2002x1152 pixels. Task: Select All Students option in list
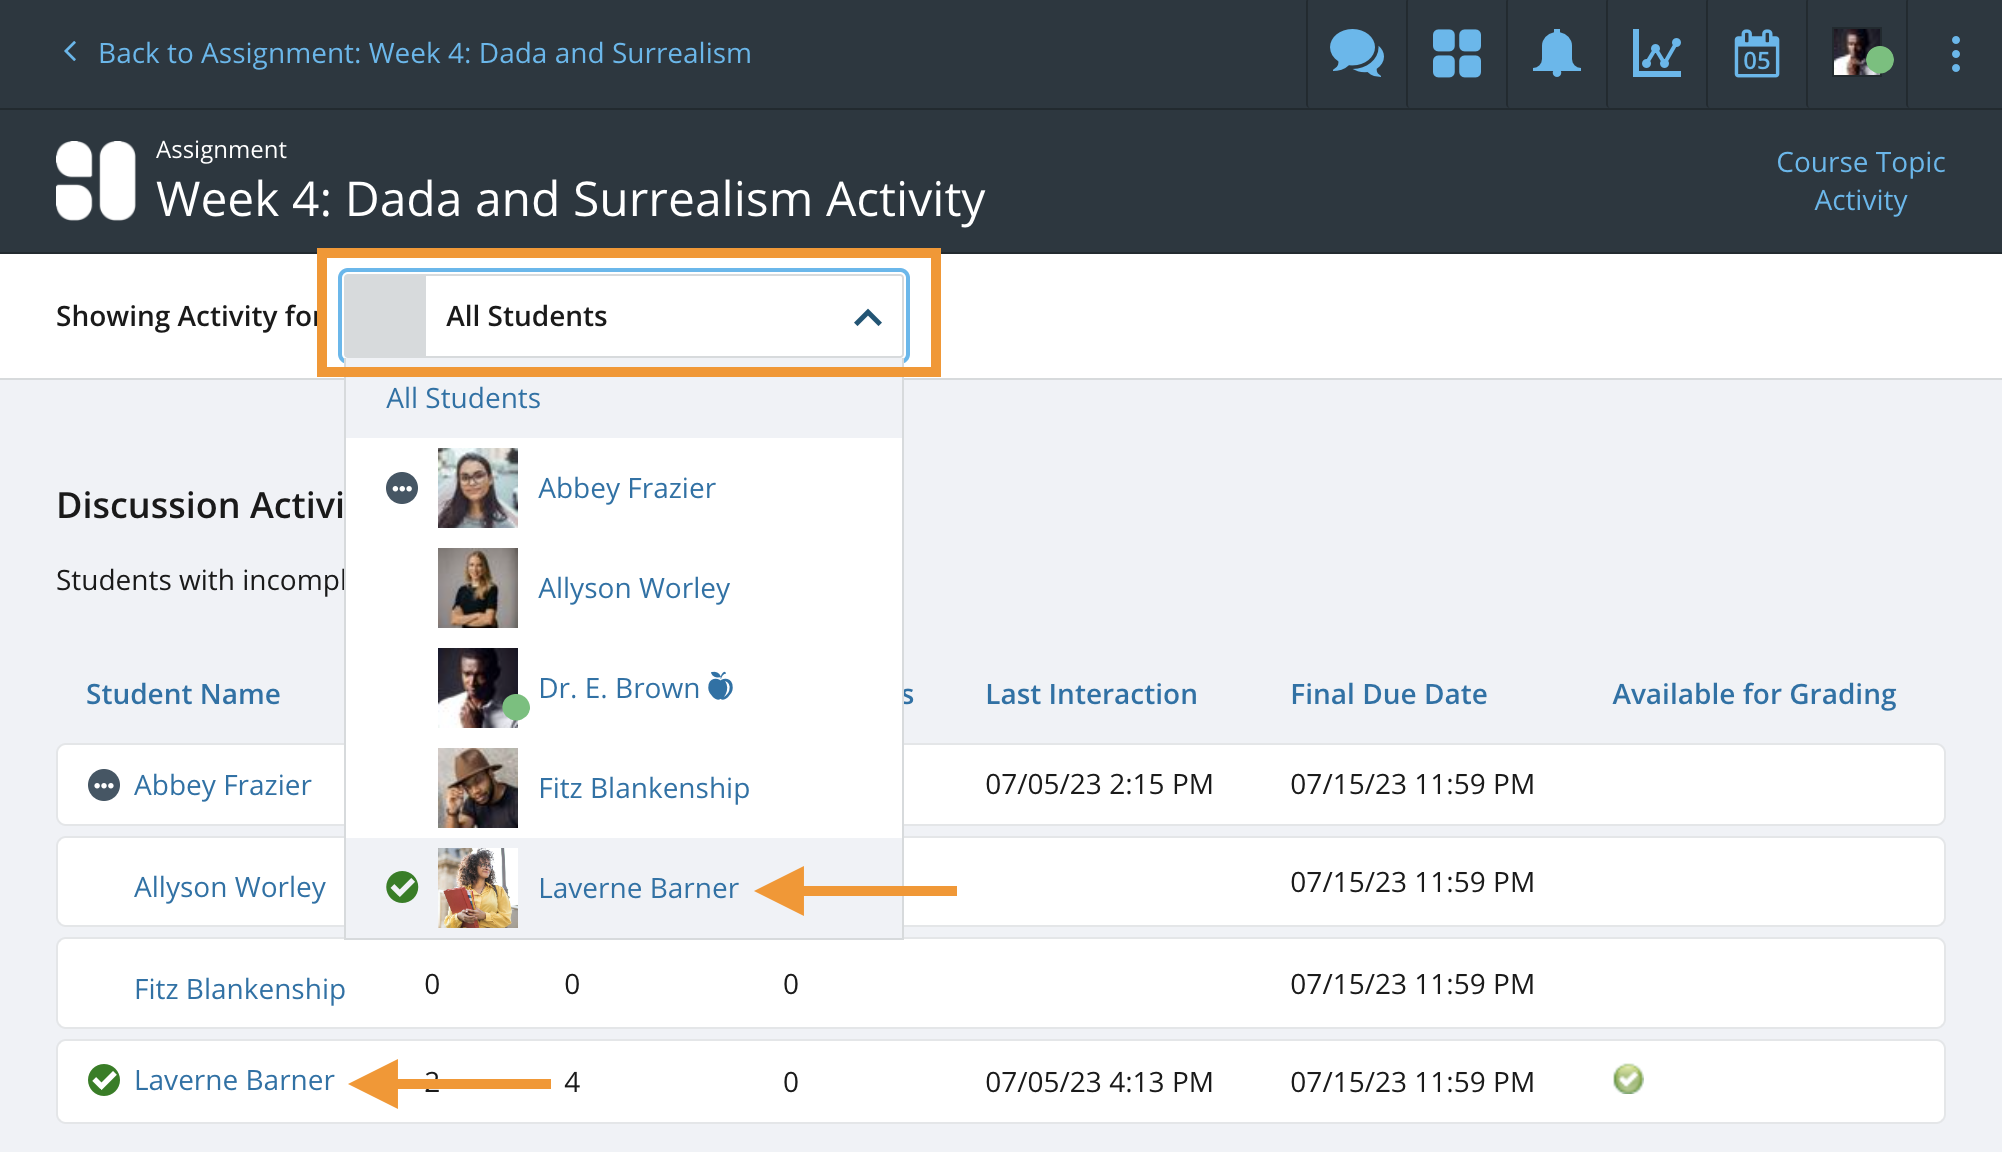point(463,398)
